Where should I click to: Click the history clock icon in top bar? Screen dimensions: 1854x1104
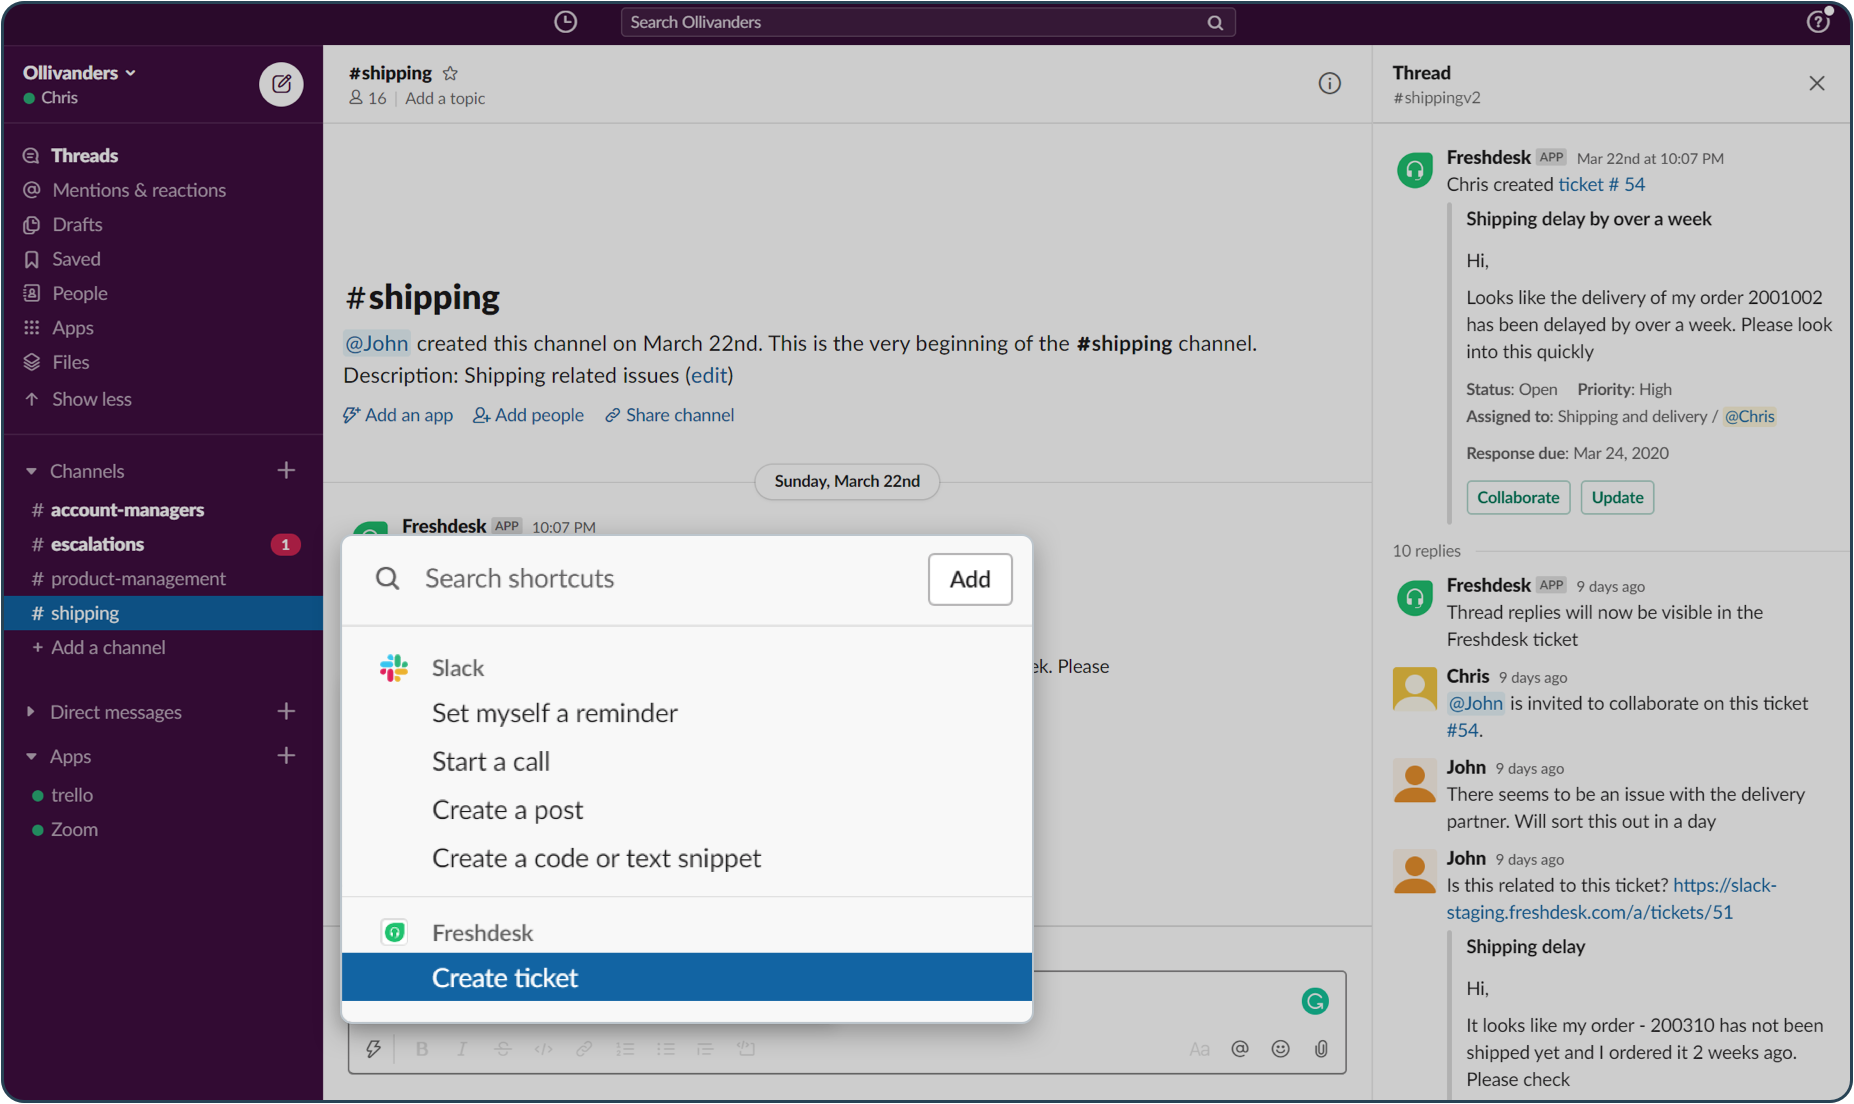(565, 21)
